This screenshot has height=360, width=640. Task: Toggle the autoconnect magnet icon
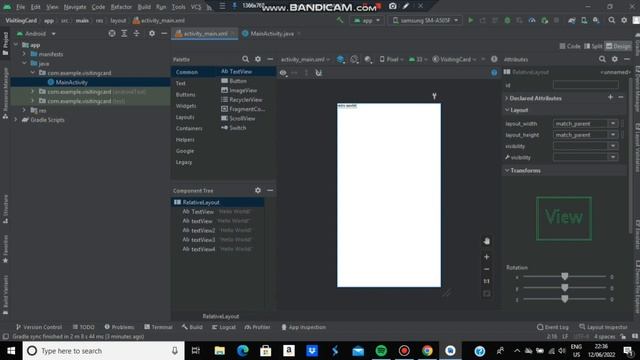[318, 73]
